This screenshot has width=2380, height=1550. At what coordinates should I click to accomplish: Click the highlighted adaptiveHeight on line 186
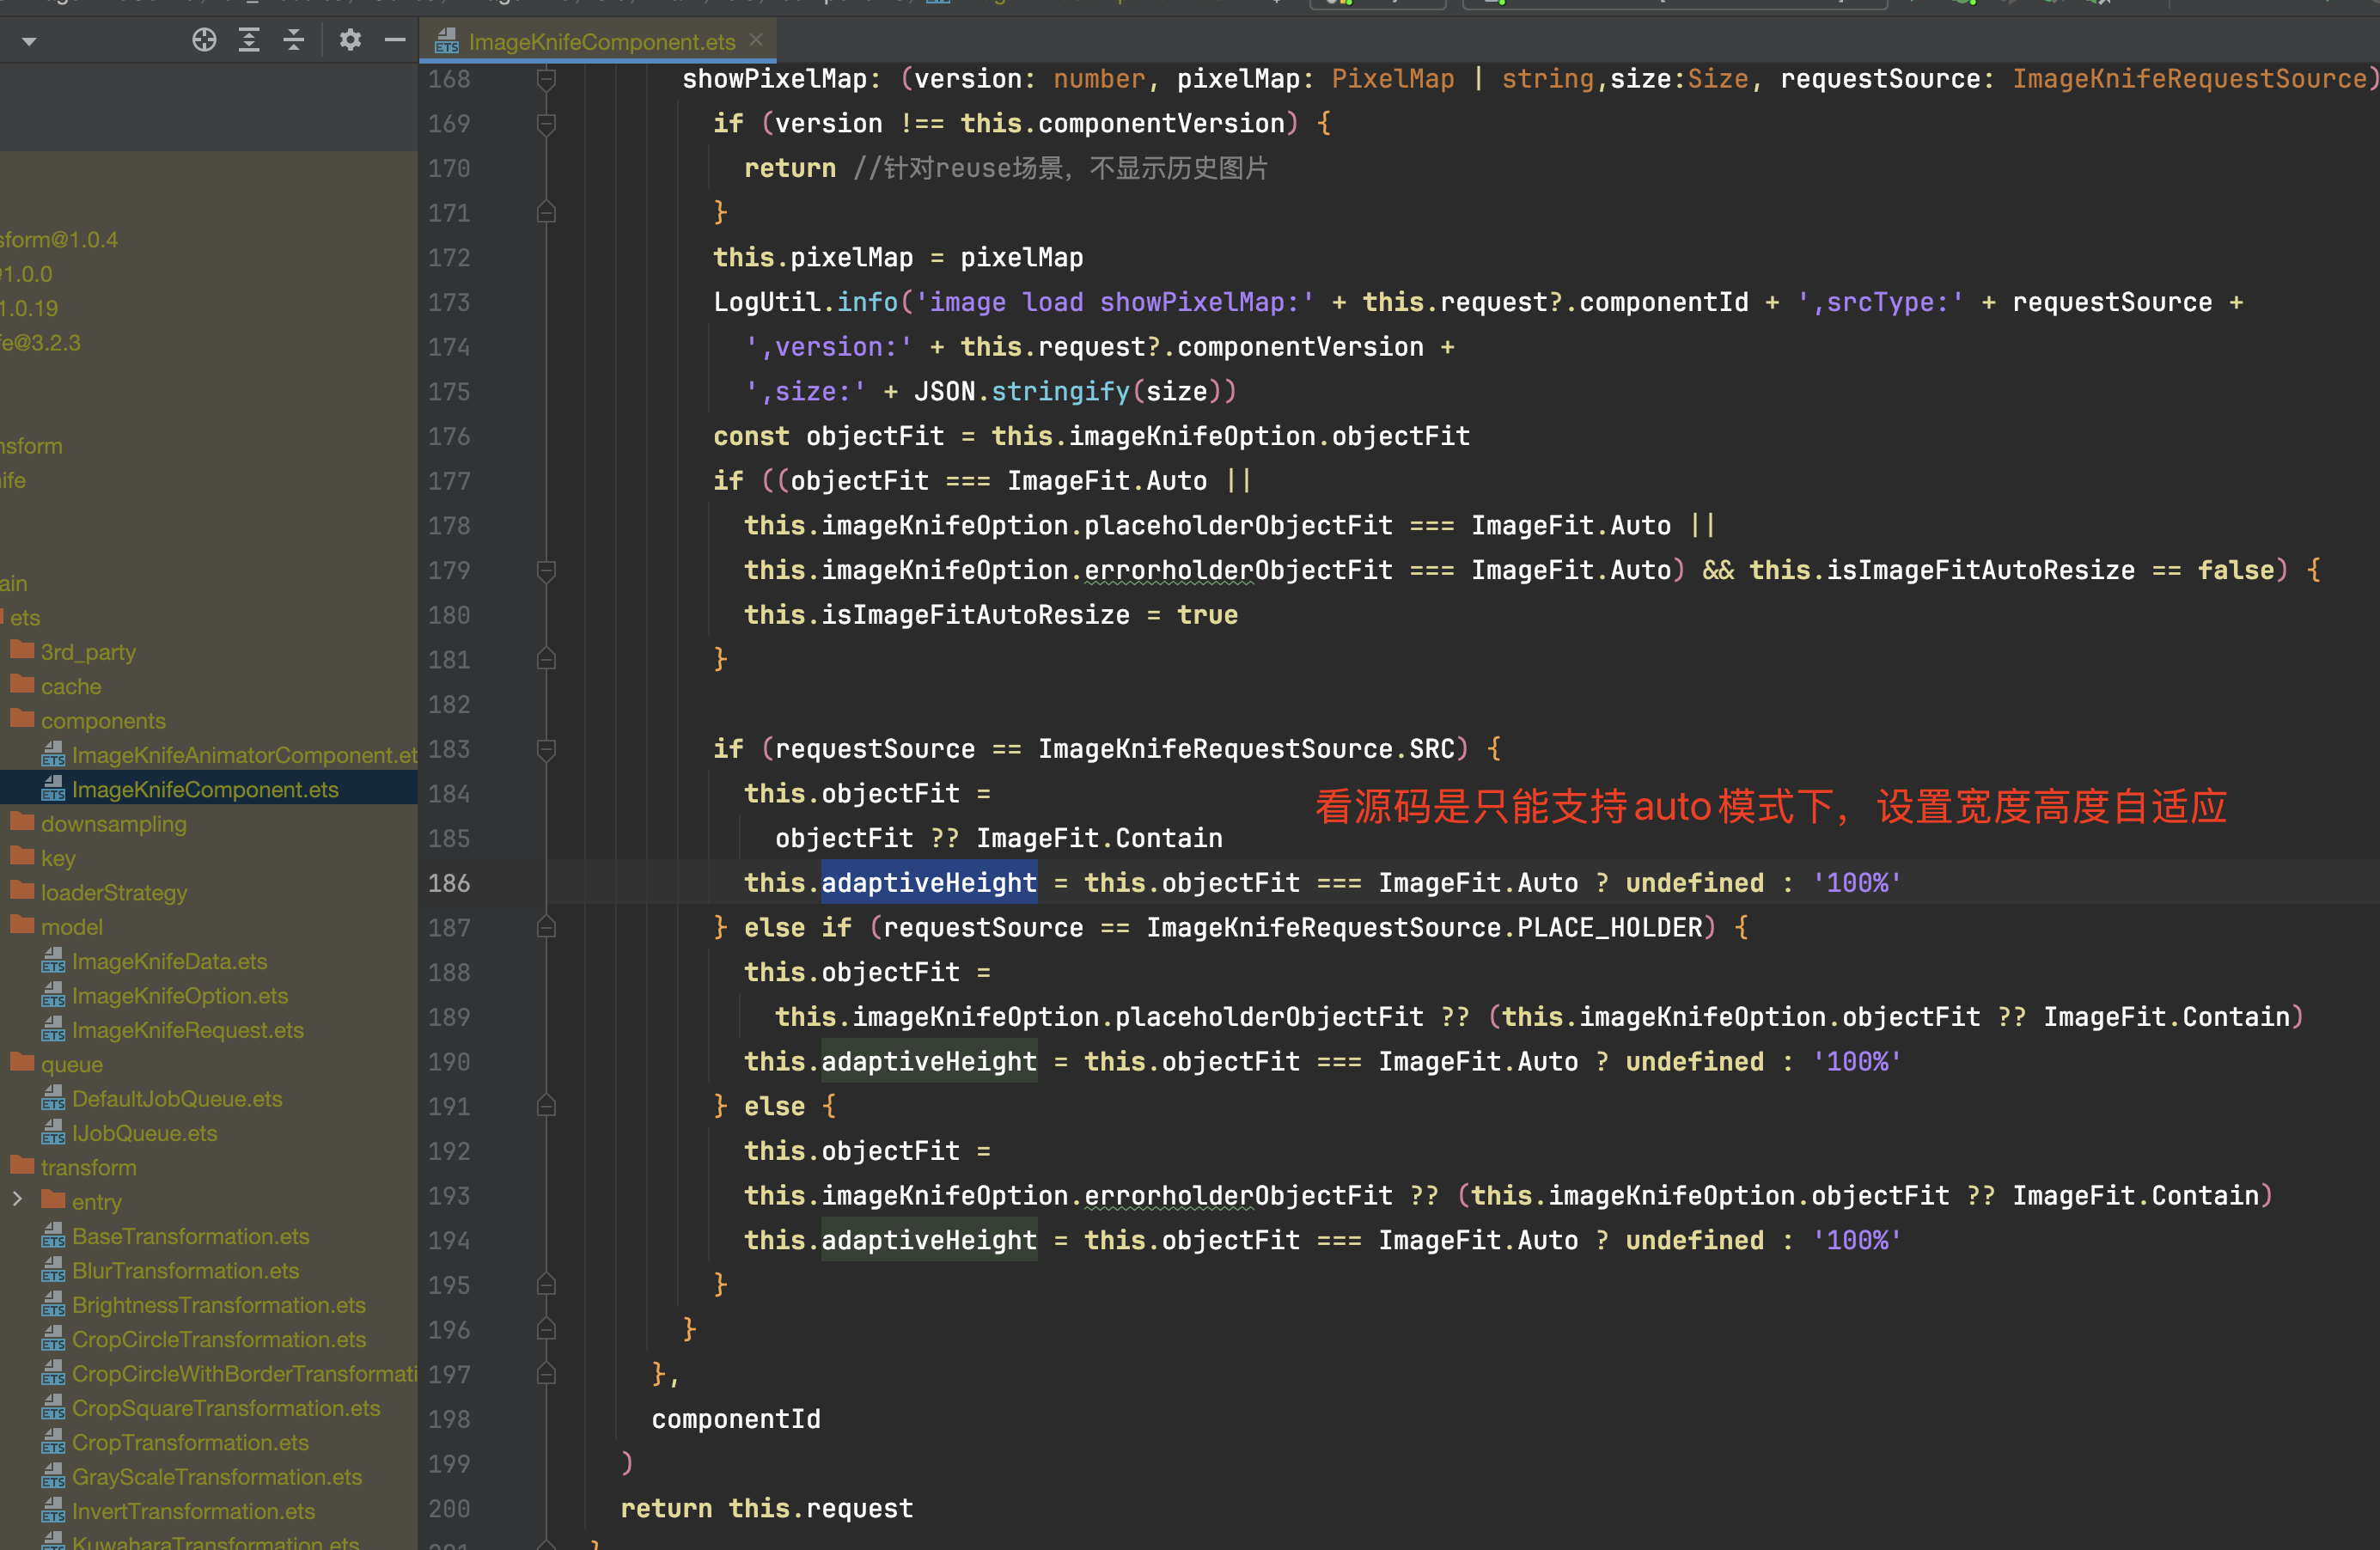point(929,883)
